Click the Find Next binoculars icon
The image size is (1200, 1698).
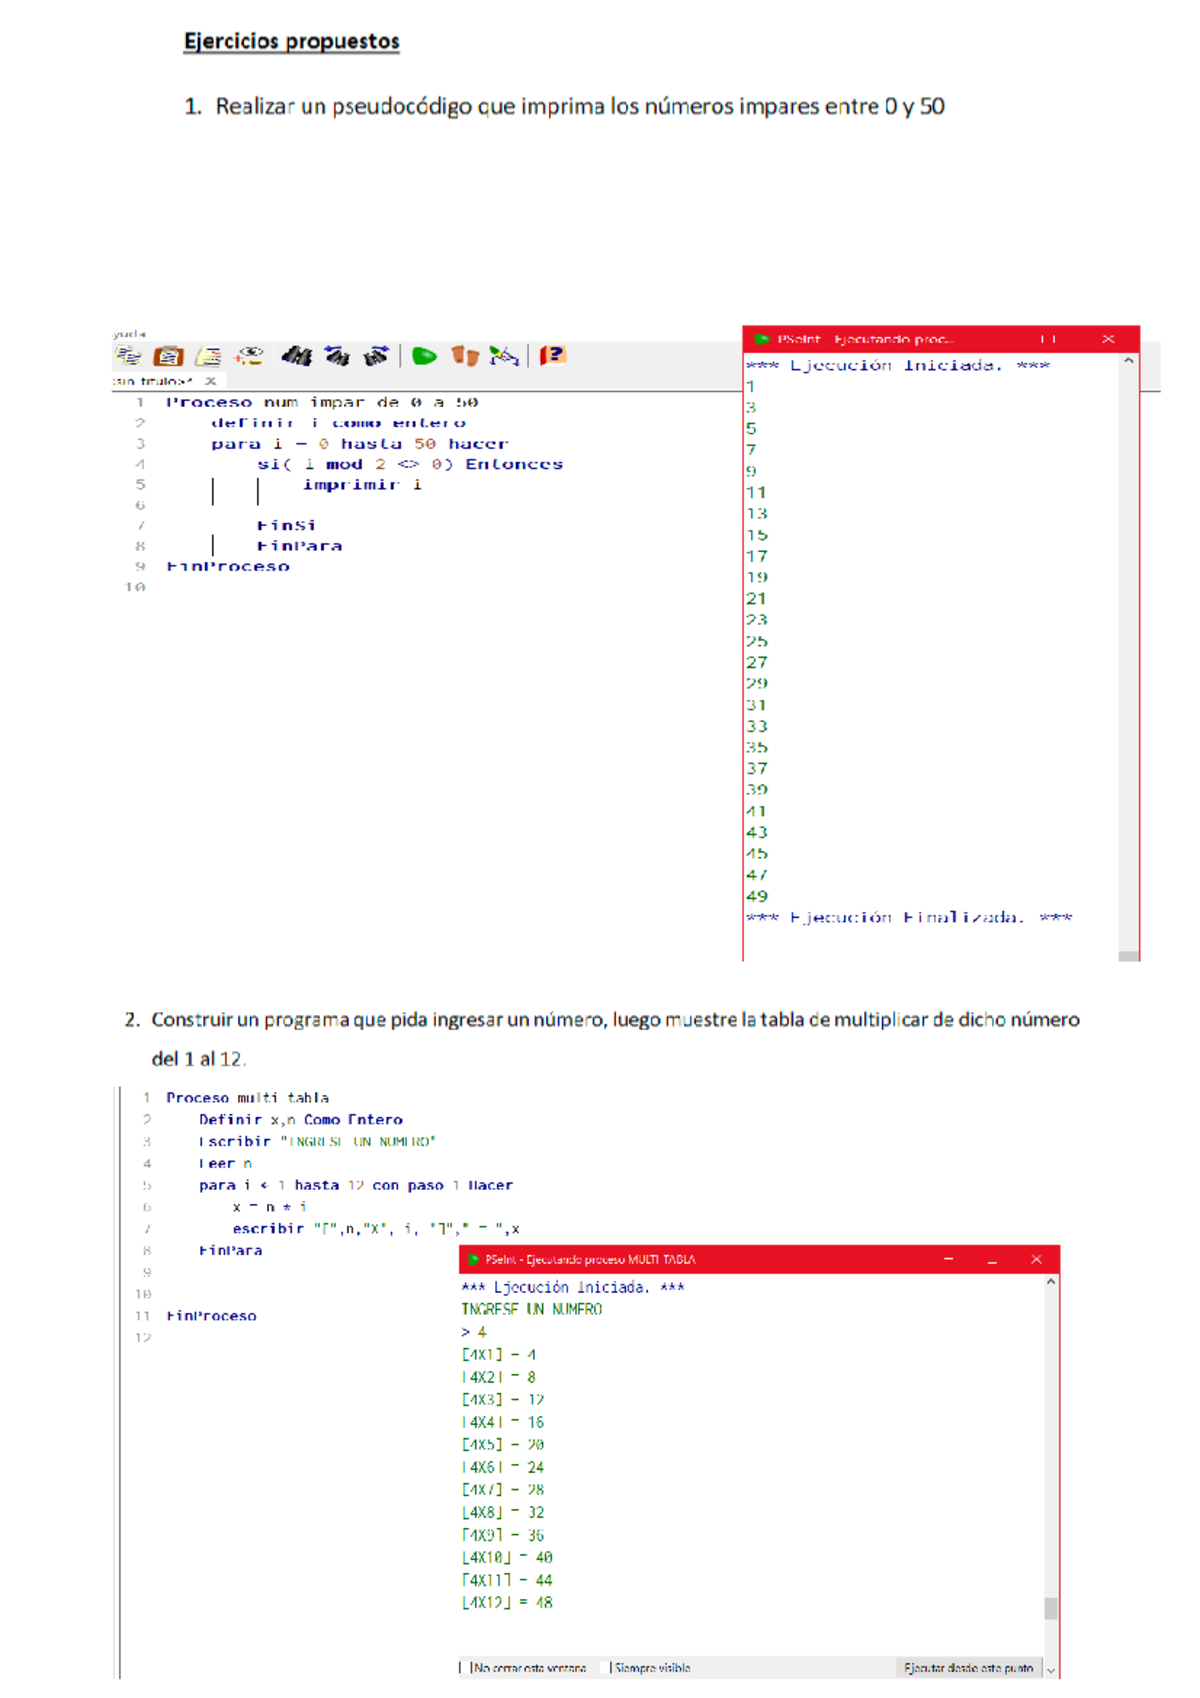click(376, 356)
